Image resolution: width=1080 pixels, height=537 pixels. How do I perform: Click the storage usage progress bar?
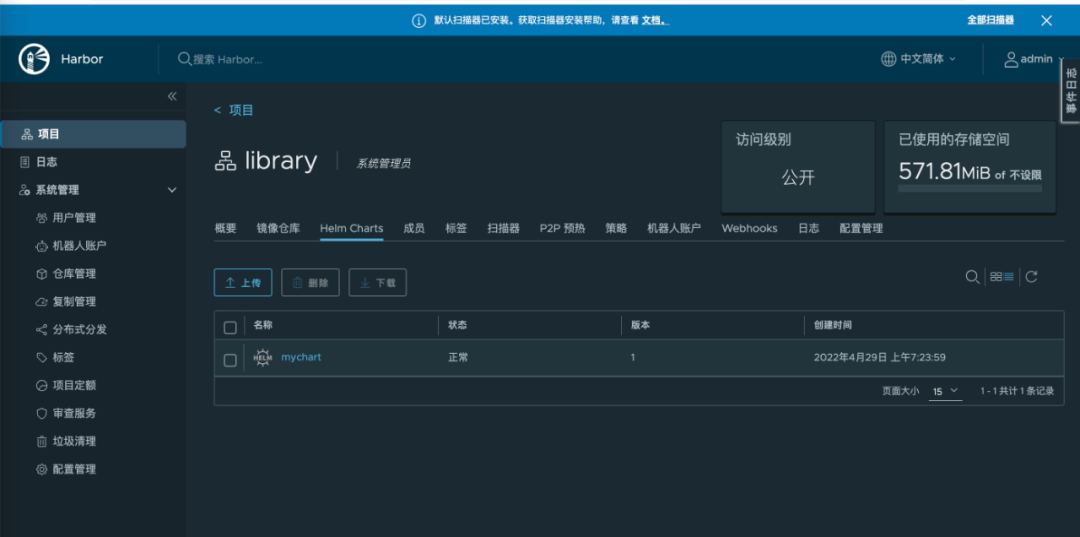click(x=970, y=188)
